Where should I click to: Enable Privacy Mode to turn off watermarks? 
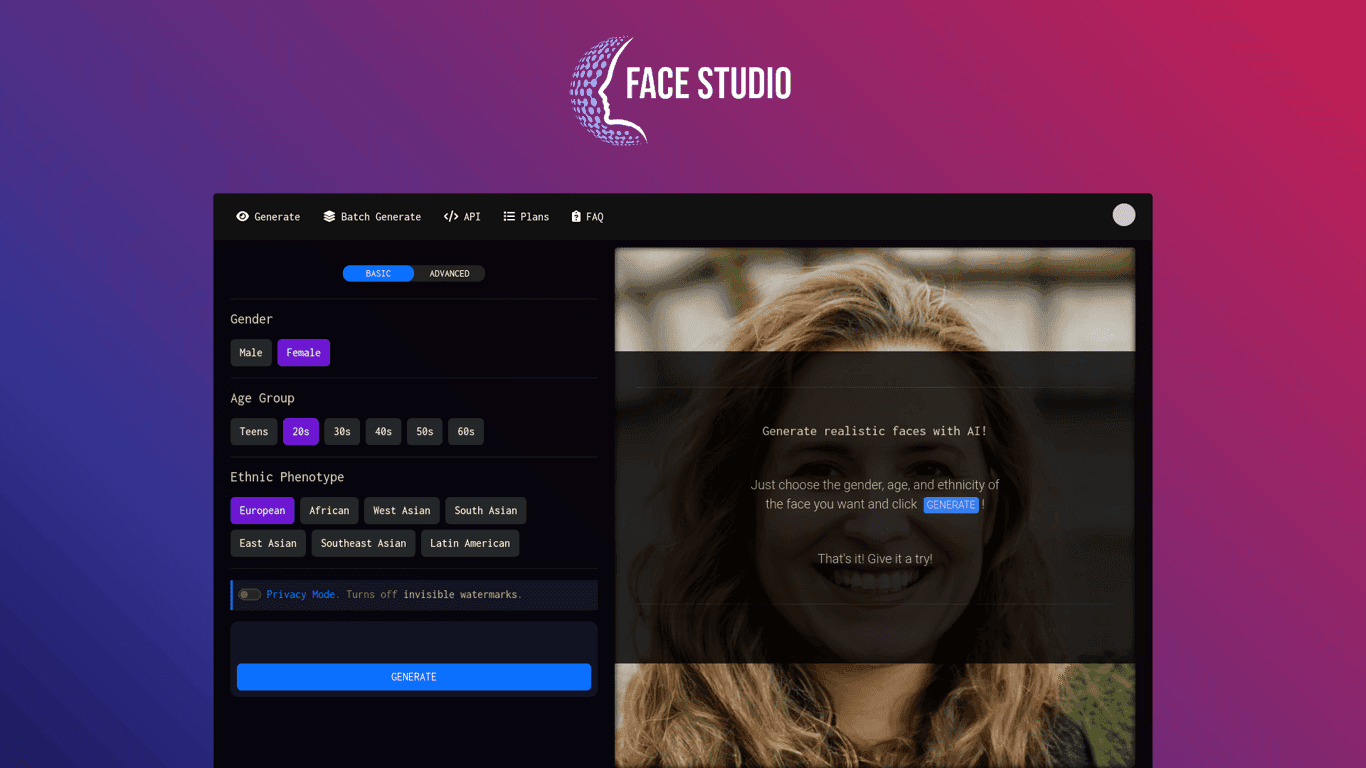(249, 594)
